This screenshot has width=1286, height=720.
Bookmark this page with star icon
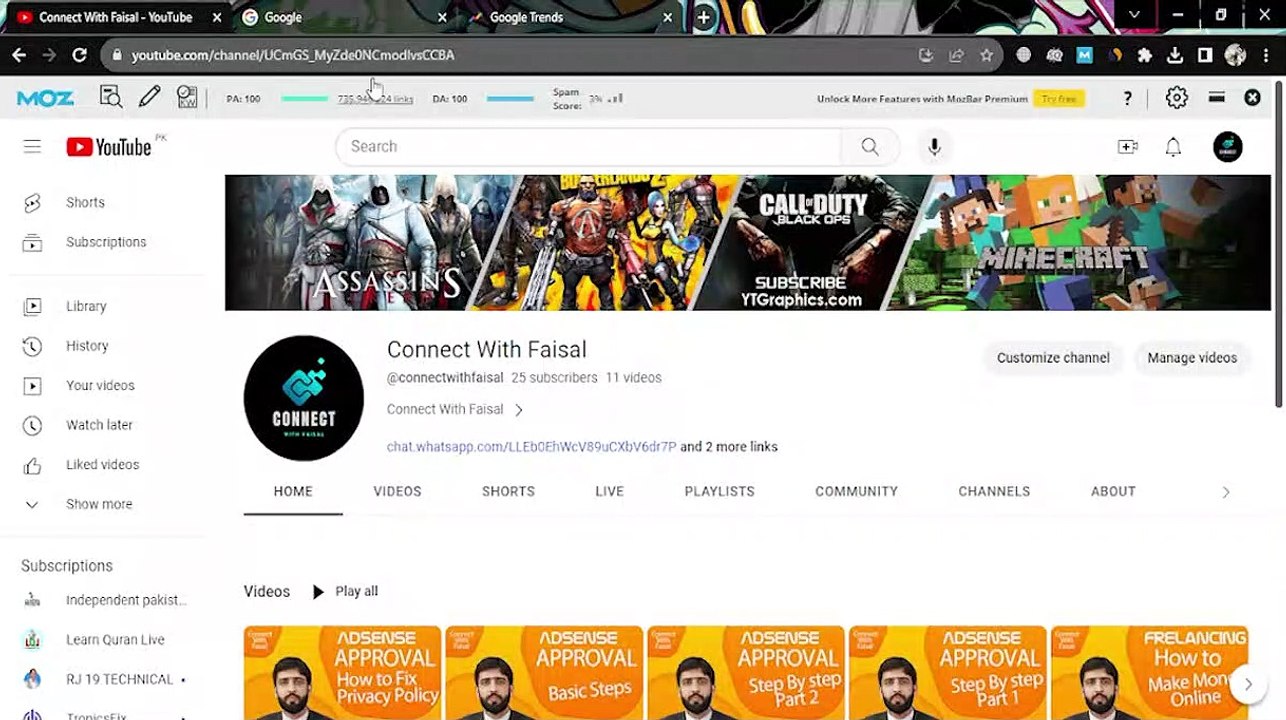986,55
